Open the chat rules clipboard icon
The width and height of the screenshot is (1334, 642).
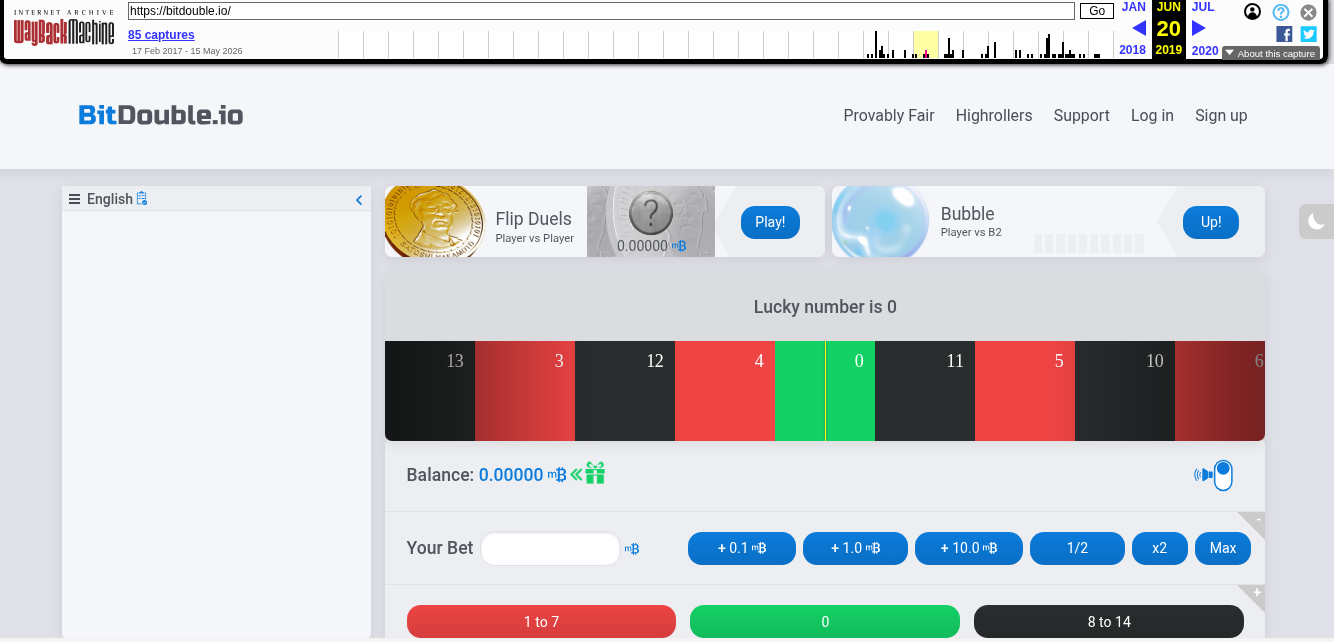142,198
